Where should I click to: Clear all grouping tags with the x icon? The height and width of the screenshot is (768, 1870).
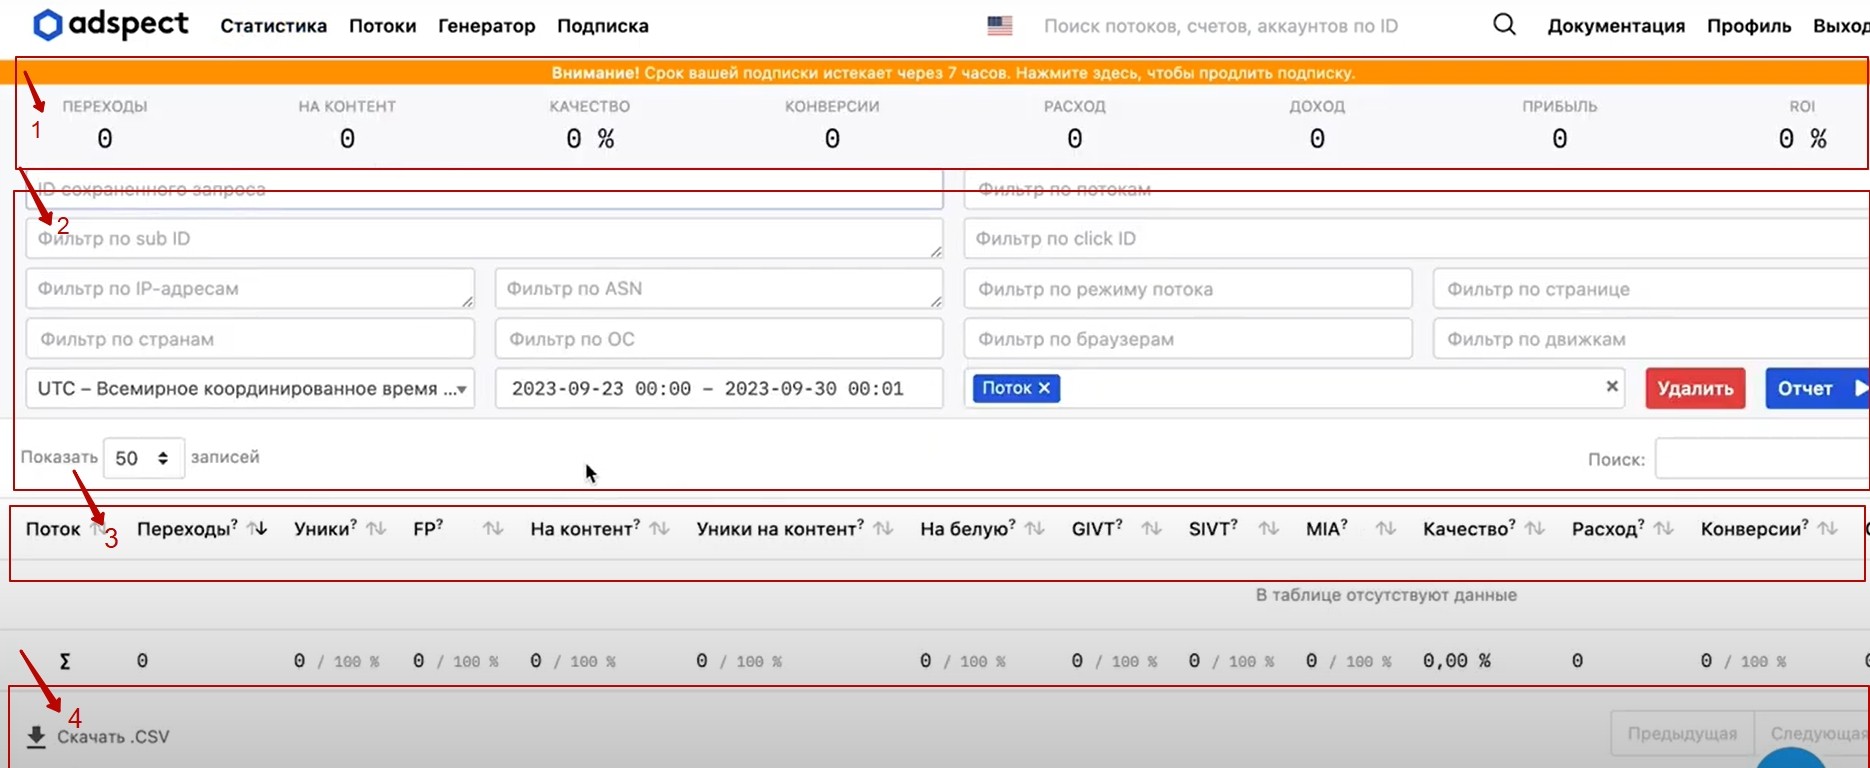click(1612, 387)
